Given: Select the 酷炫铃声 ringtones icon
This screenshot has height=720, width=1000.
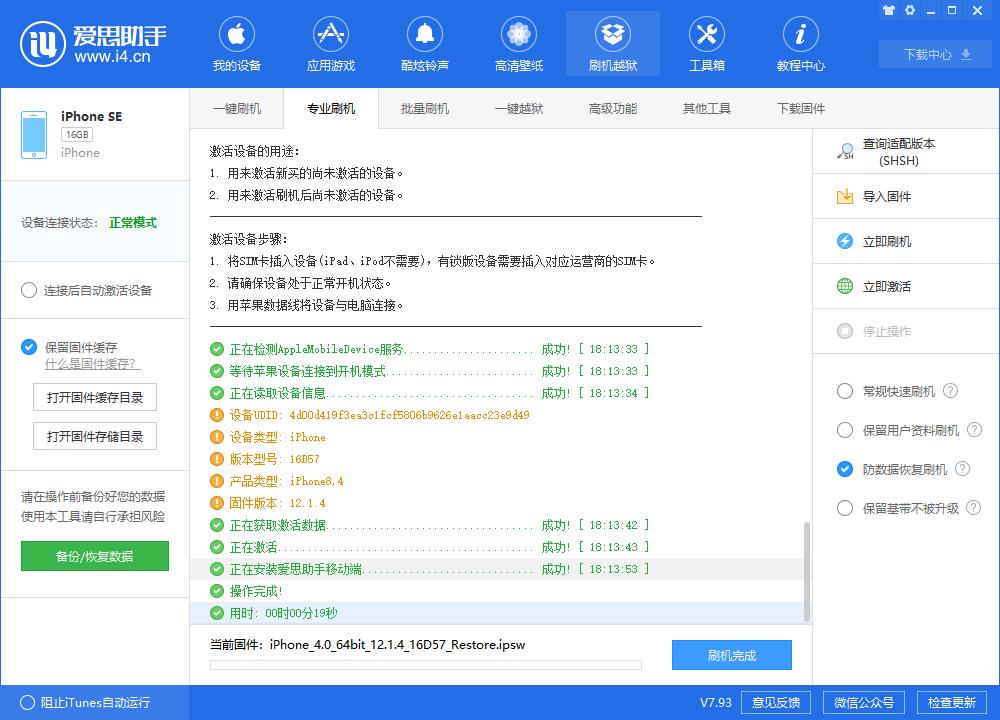Looking at the screenshot, I should coord(424,43).
